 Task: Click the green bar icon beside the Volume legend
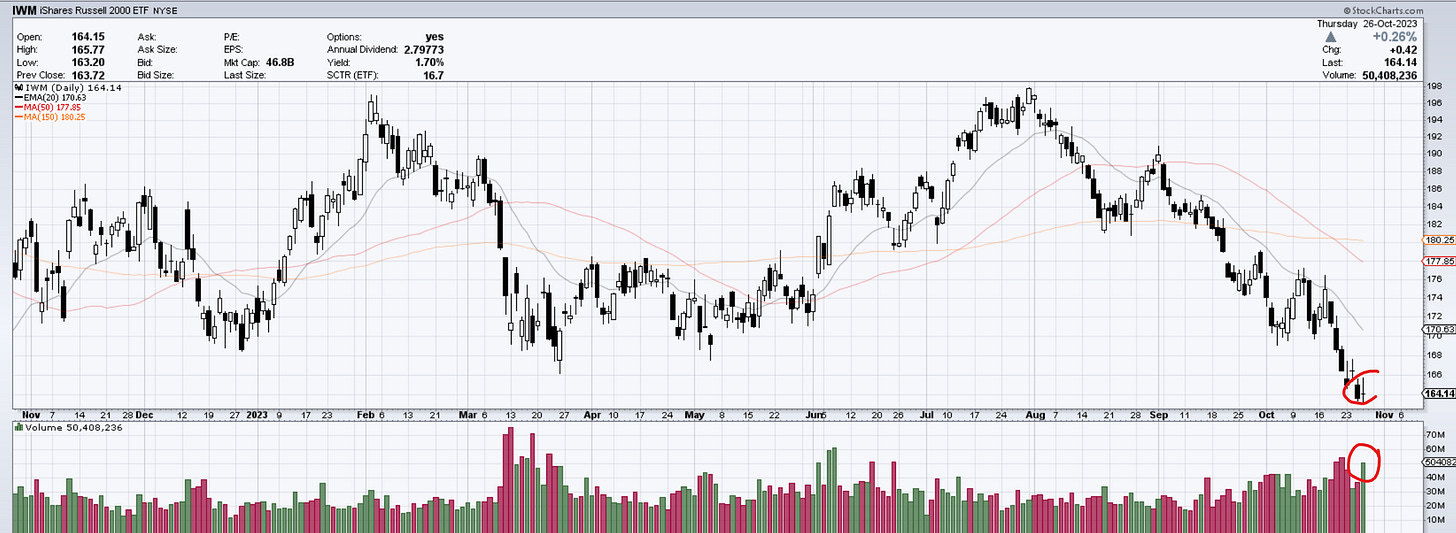18,427
